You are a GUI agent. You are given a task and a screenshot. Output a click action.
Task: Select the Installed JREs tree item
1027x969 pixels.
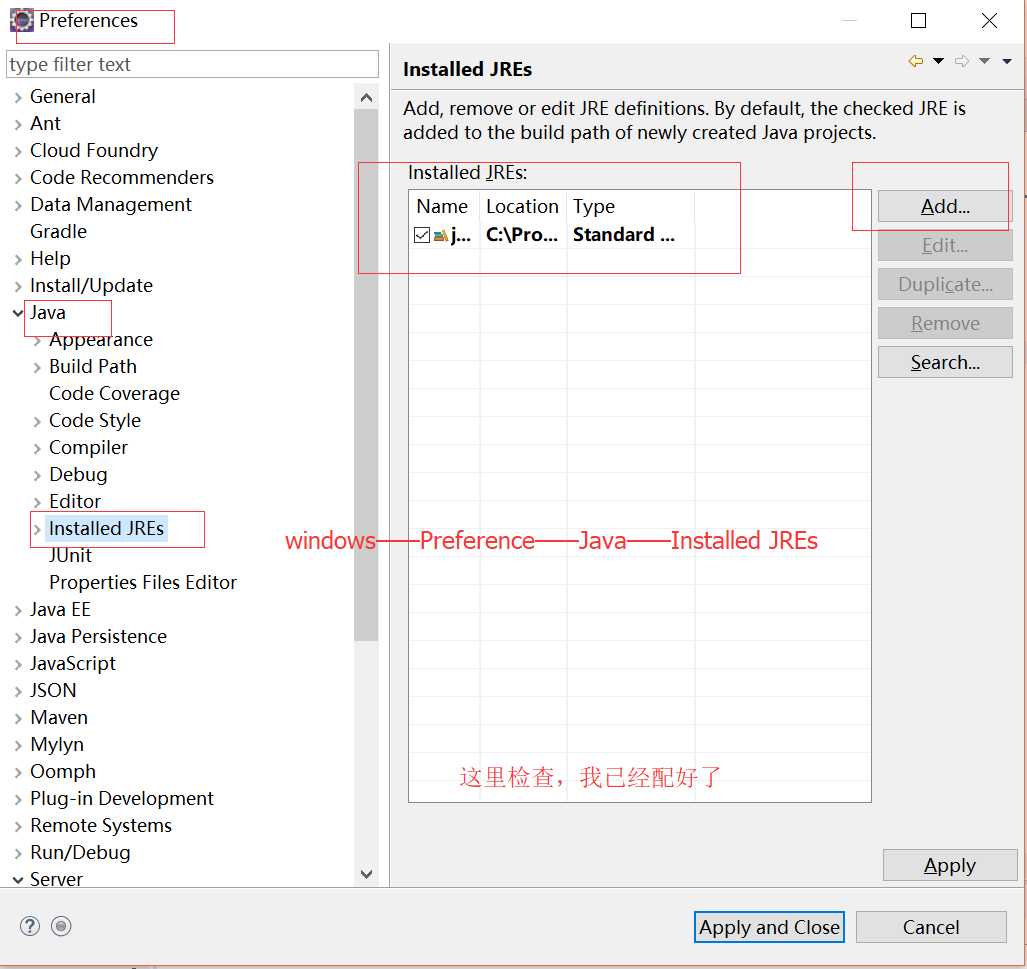[107, 528]
